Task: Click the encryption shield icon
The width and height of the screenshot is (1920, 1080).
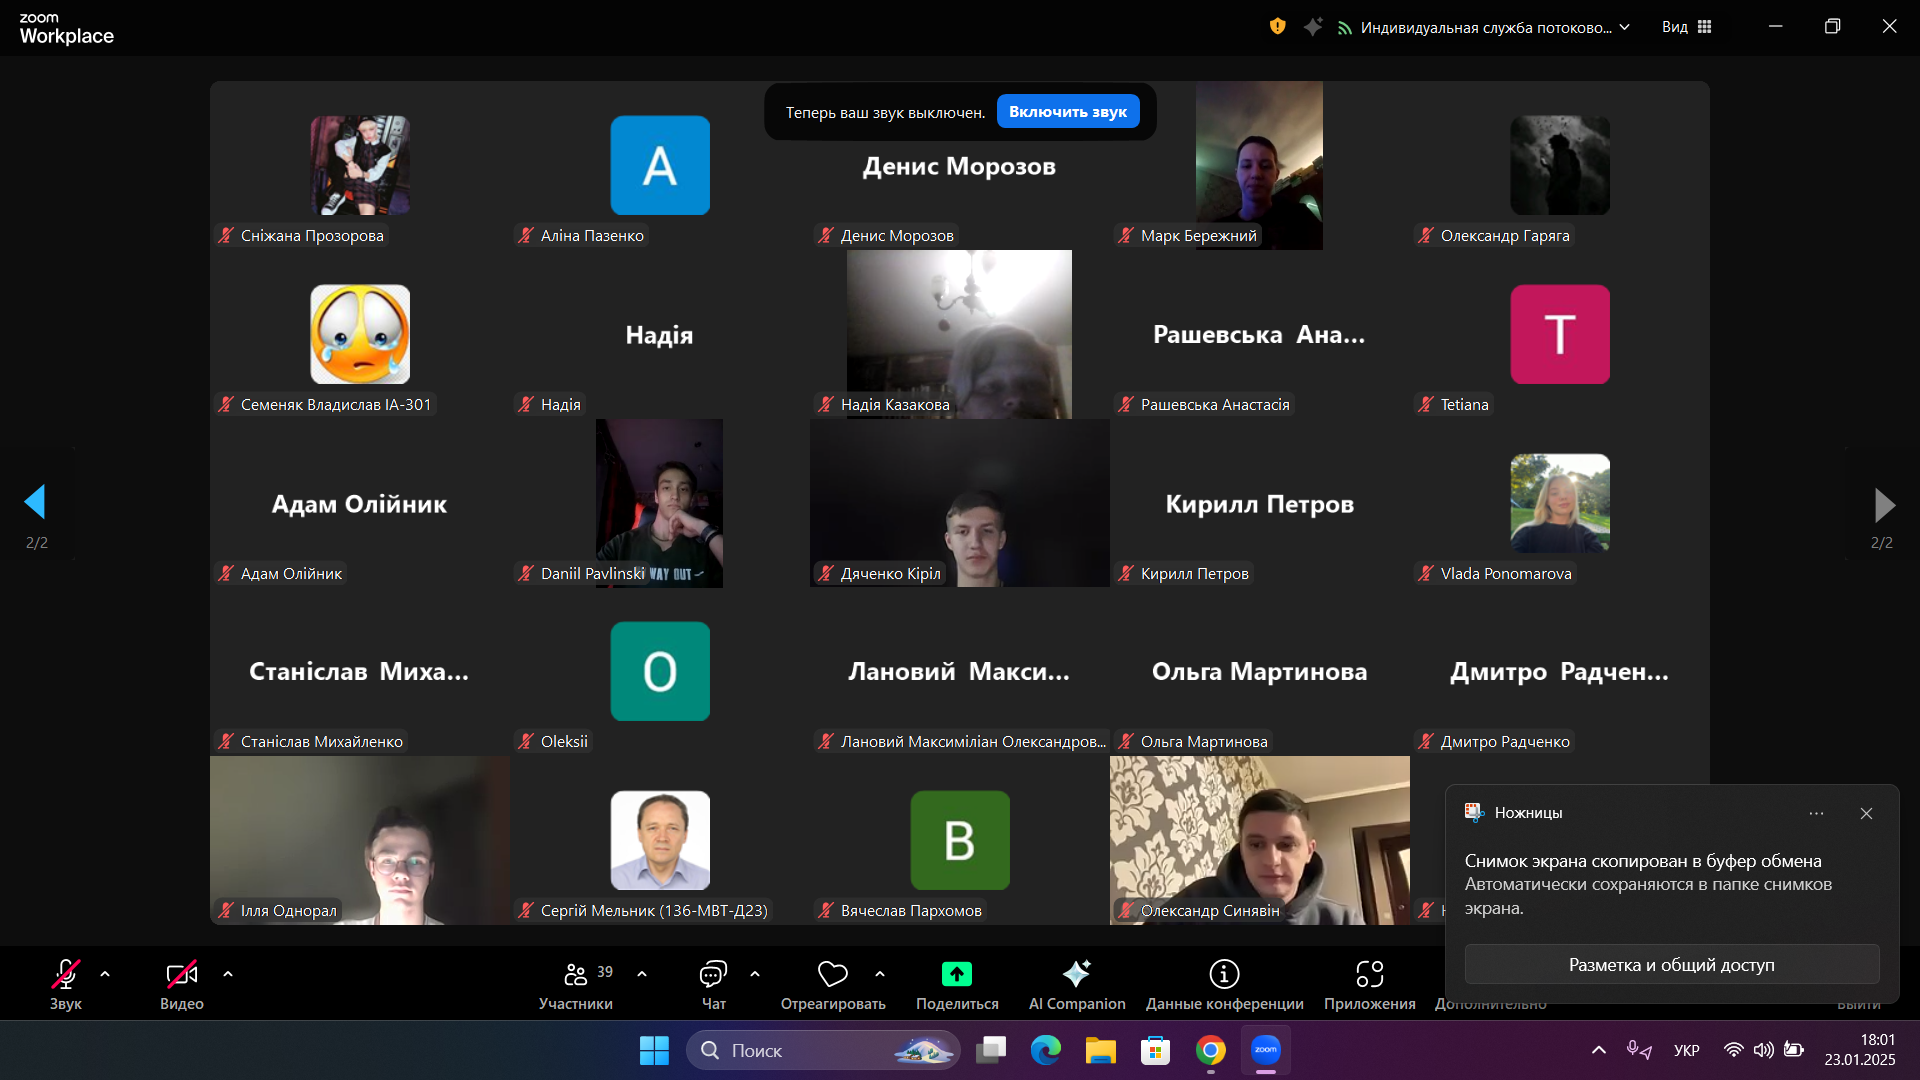Action: pyautogui.click(x=1277, y=27)
